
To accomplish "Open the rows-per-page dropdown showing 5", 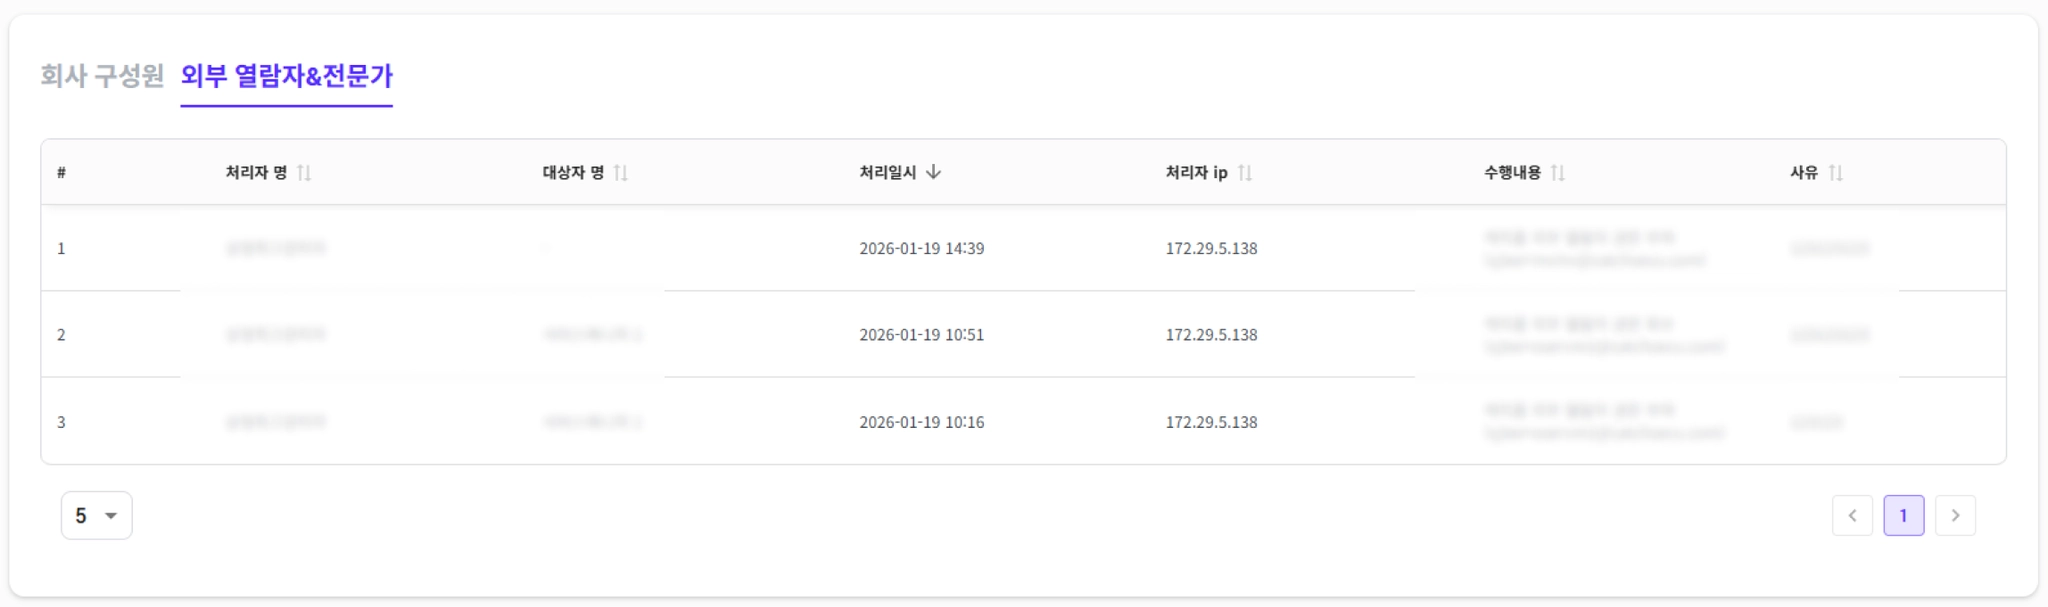I will click(x=96, y=515).
